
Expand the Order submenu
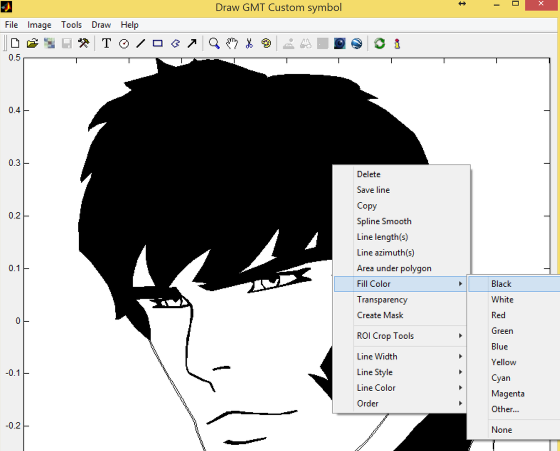[x=401, y=404]
